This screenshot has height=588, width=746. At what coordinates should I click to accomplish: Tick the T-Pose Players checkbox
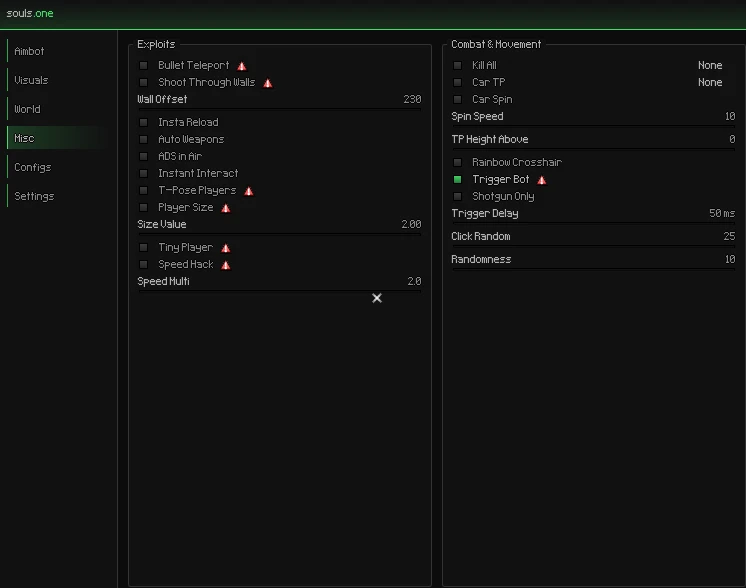(143, 191)
